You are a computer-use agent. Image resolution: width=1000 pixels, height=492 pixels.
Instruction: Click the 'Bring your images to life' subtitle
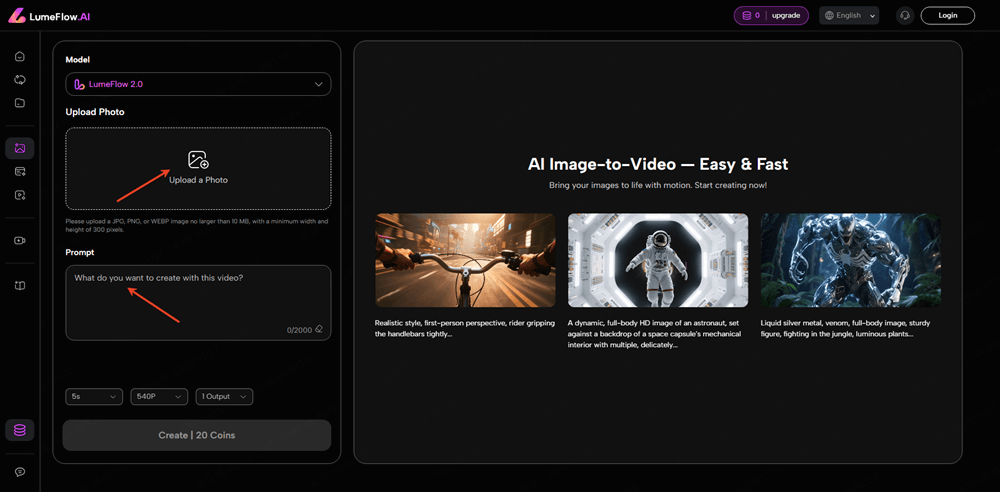coord(658,185)
